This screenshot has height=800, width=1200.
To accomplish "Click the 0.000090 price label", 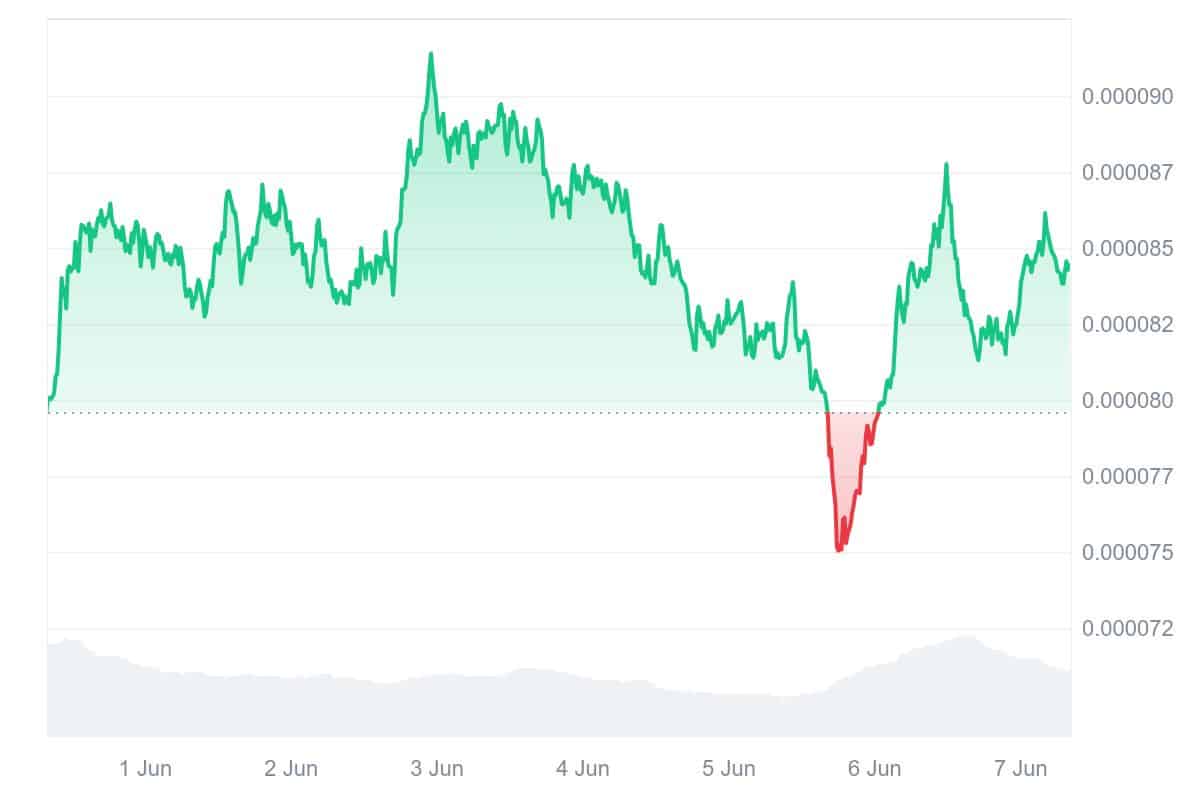I will (x=1128, y=97).
